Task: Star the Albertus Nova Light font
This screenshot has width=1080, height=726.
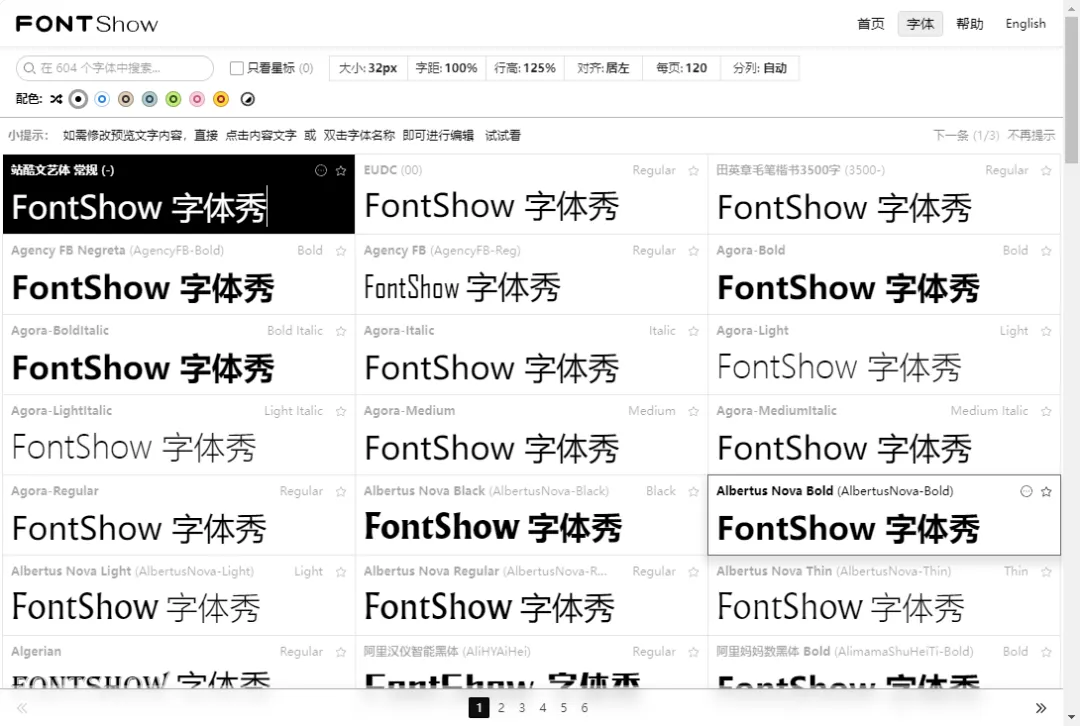Action: point(341,572)
